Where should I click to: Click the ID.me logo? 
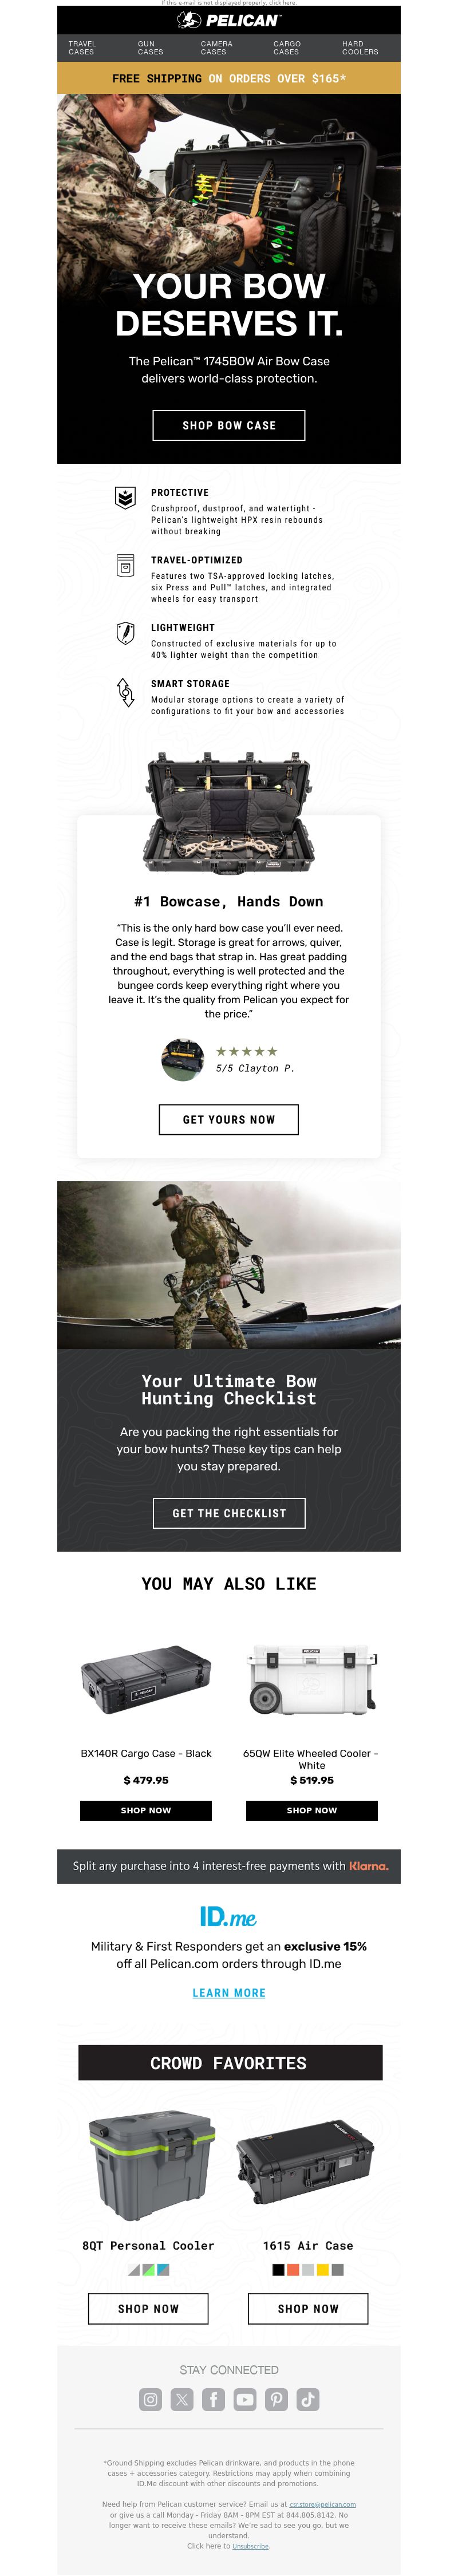tap(228, 1917)
